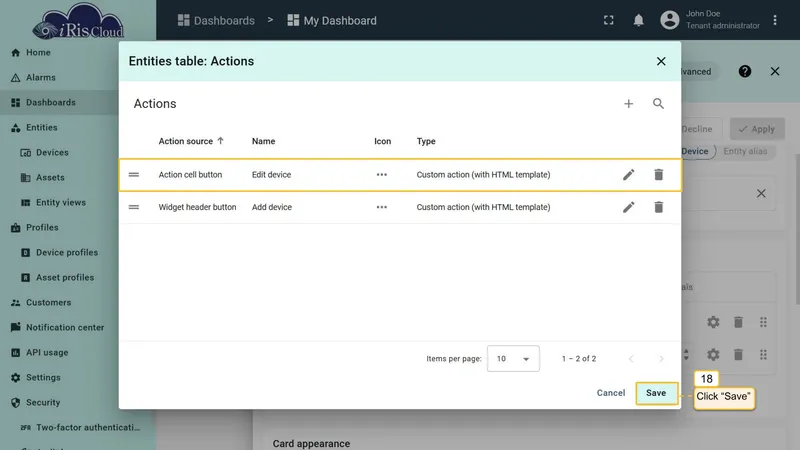Screen dimensions: 800x450
Task: Click lower trash icon in background panel
Action: pyautogui.click(x=738, y=355)
